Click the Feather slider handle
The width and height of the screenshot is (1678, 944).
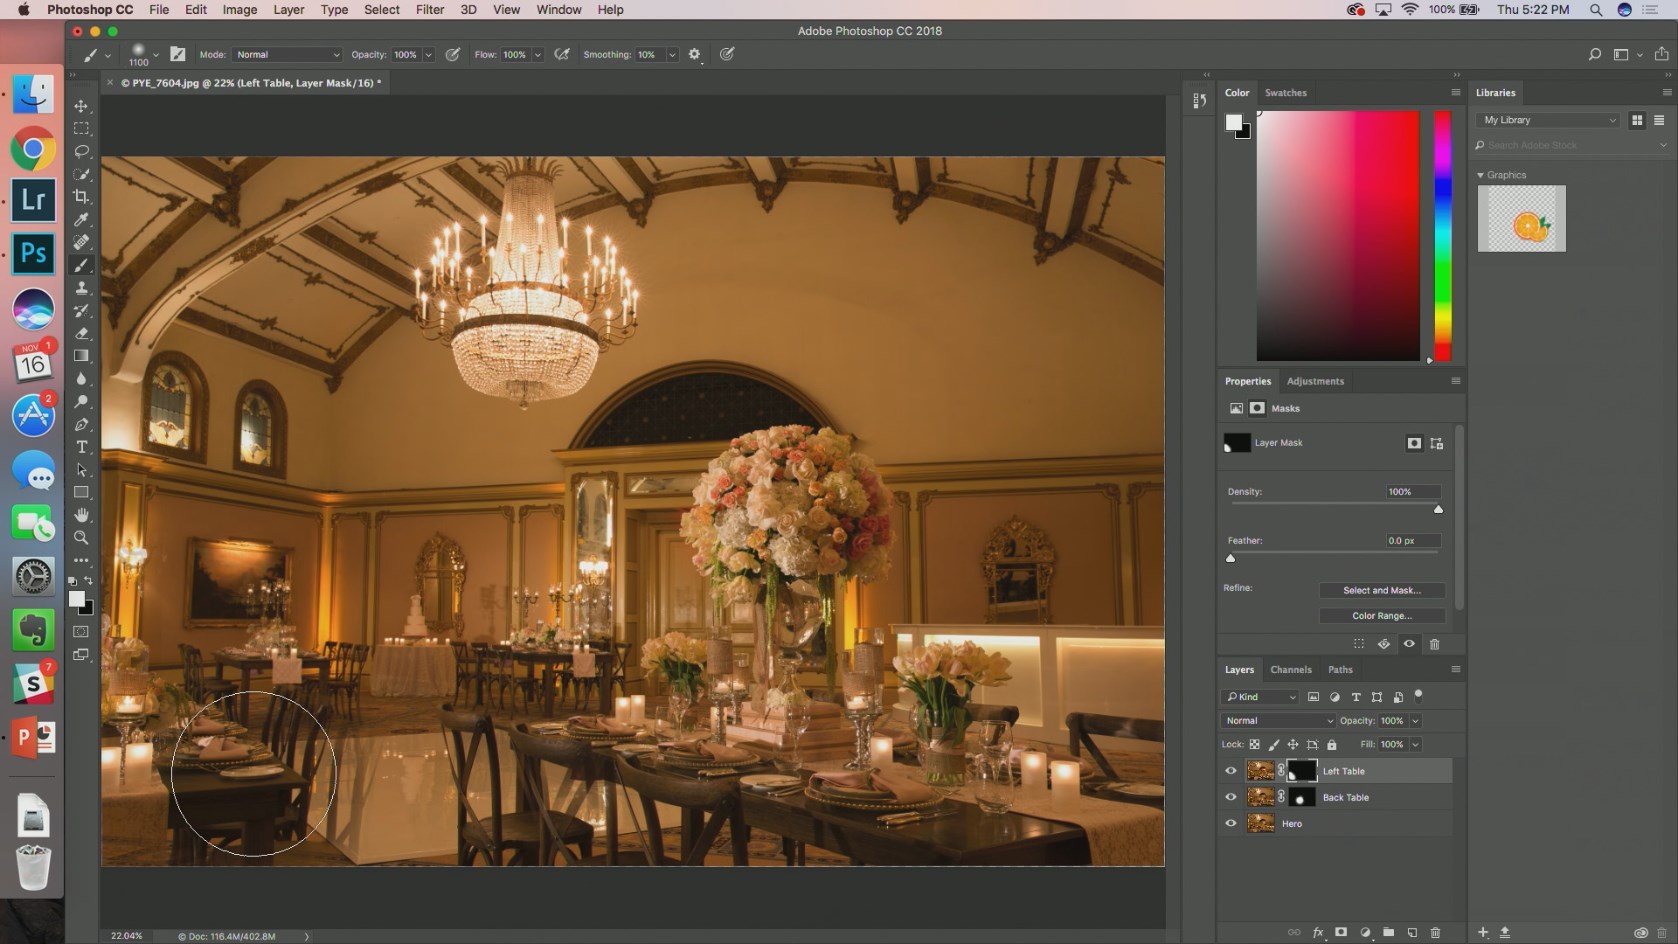[x=1231, y=558]
